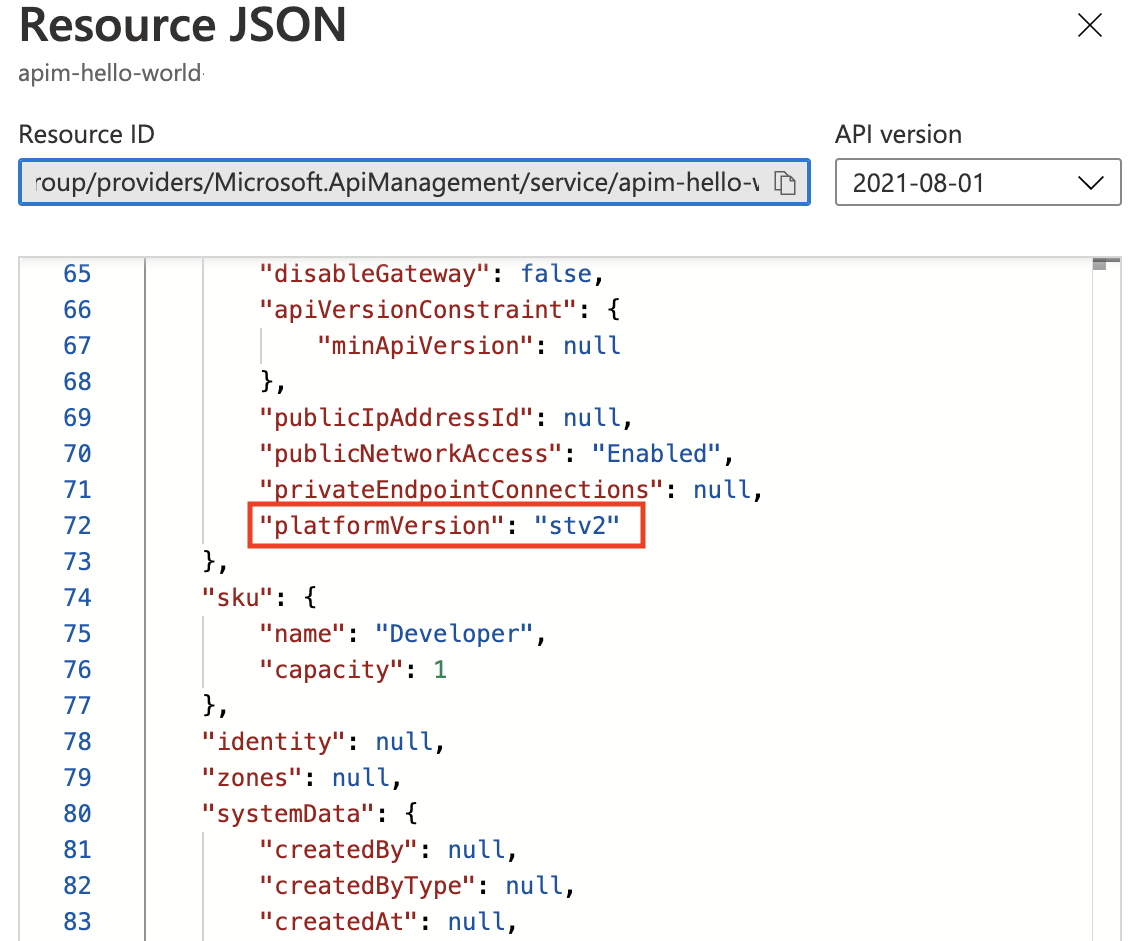Click line number 80 for systemData

(77, 813)
